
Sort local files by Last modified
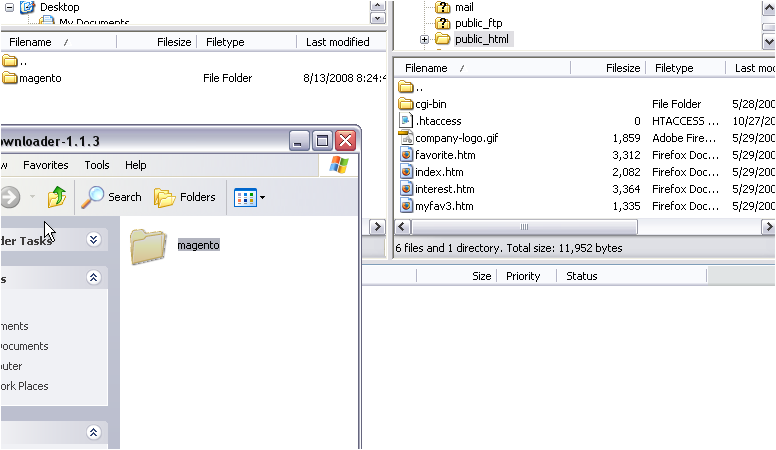337,42
